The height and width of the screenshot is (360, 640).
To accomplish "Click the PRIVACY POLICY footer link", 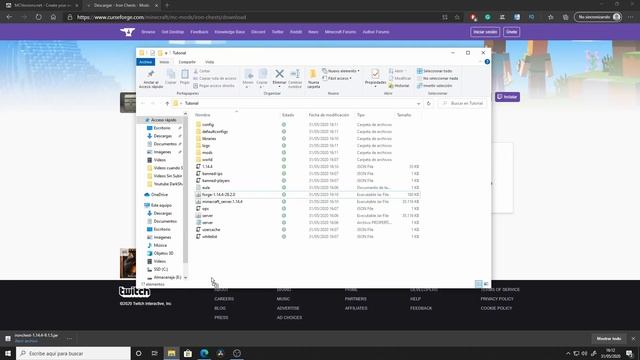I will coord(497,299).
